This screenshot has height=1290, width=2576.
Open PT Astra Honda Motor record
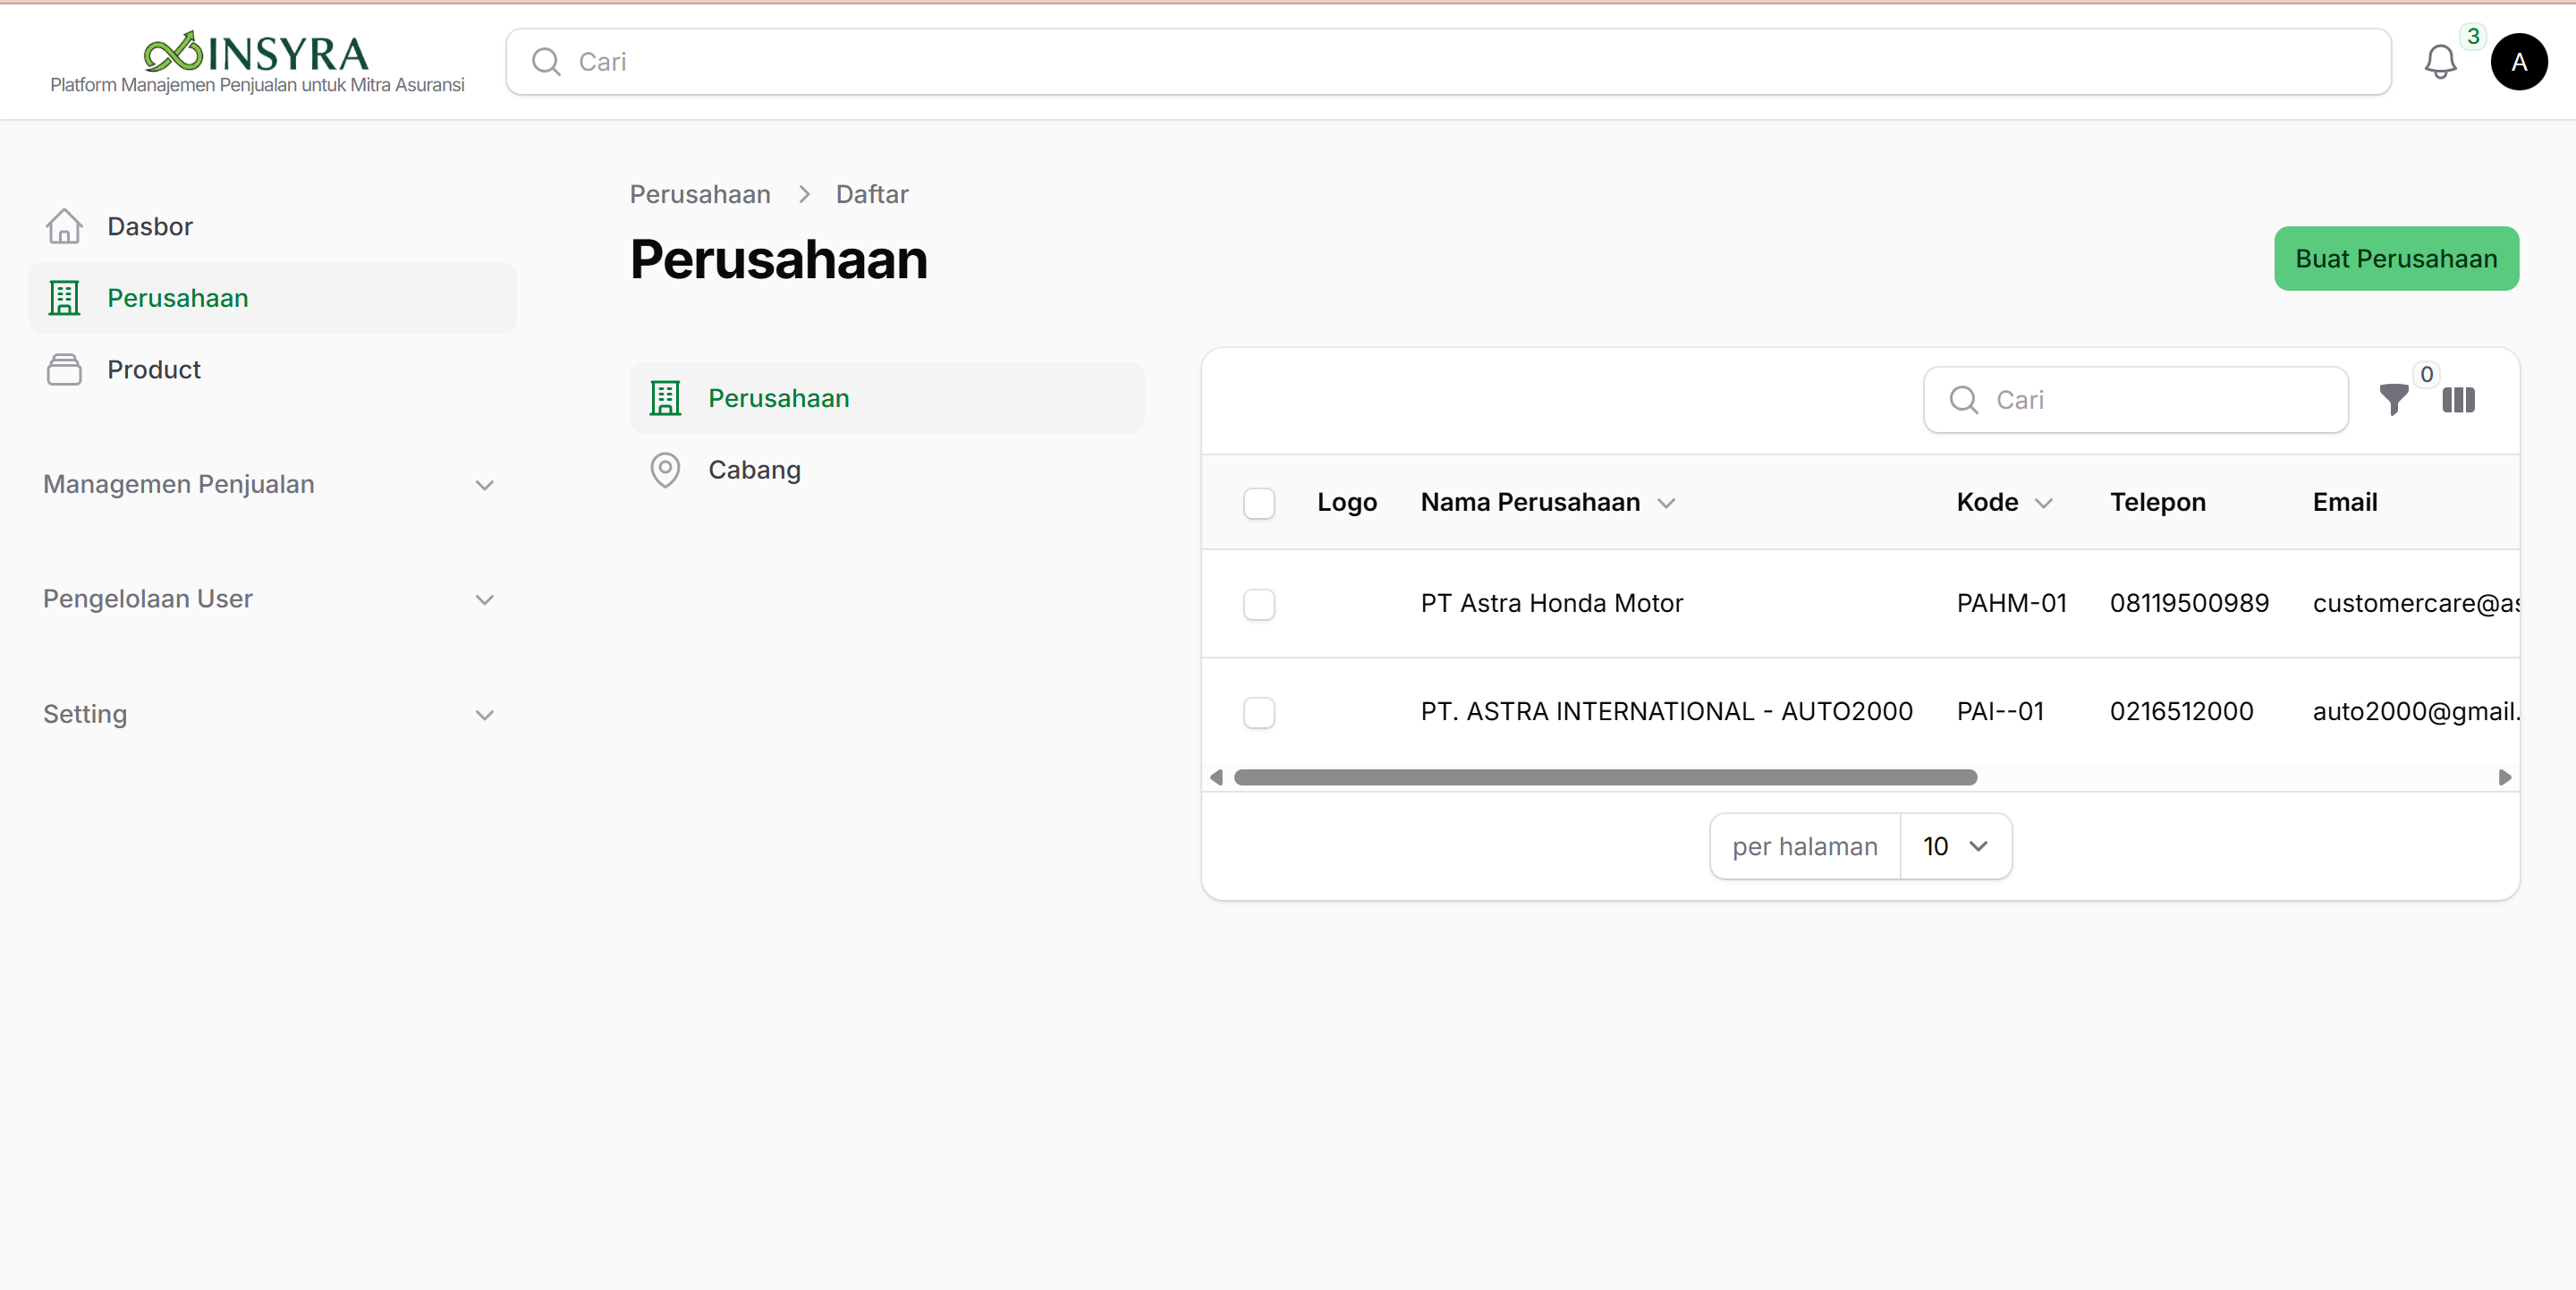(1551, 603)
